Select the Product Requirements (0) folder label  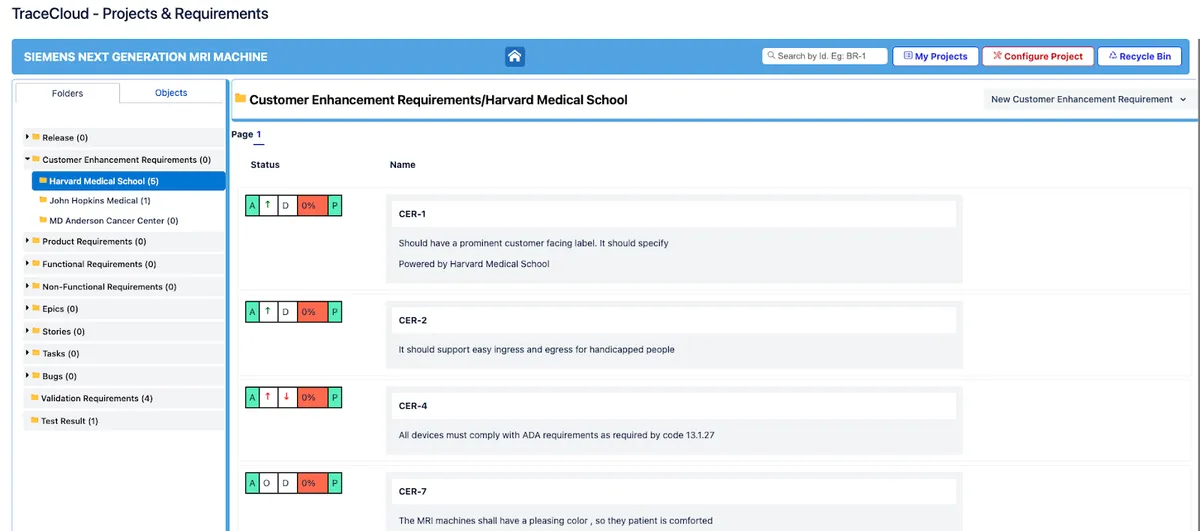coord(94,242)
